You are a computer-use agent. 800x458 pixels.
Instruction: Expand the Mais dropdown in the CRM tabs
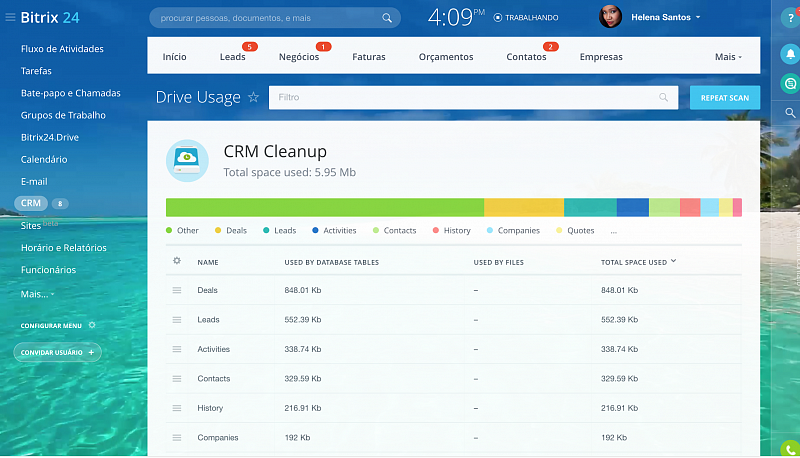728,57
